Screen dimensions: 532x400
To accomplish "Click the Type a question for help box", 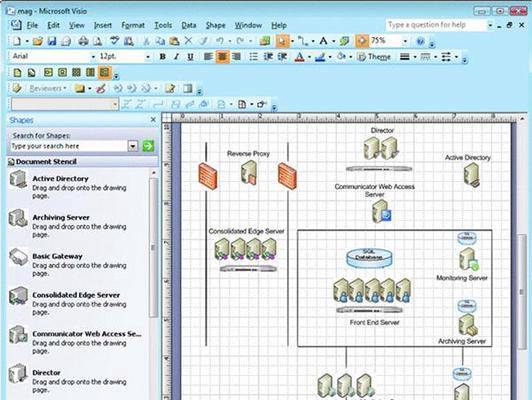I will 436,25.
